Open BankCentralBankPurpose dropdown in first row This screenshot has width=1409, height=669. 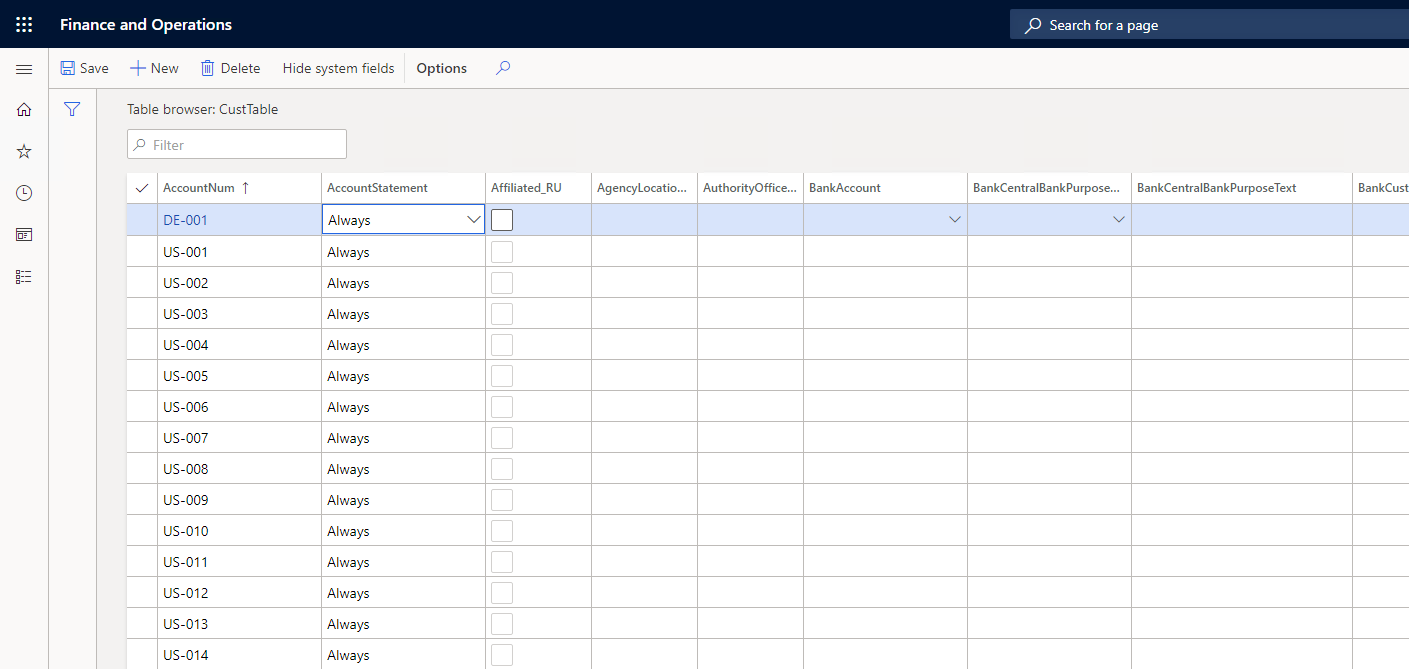tap(1118, 220)
